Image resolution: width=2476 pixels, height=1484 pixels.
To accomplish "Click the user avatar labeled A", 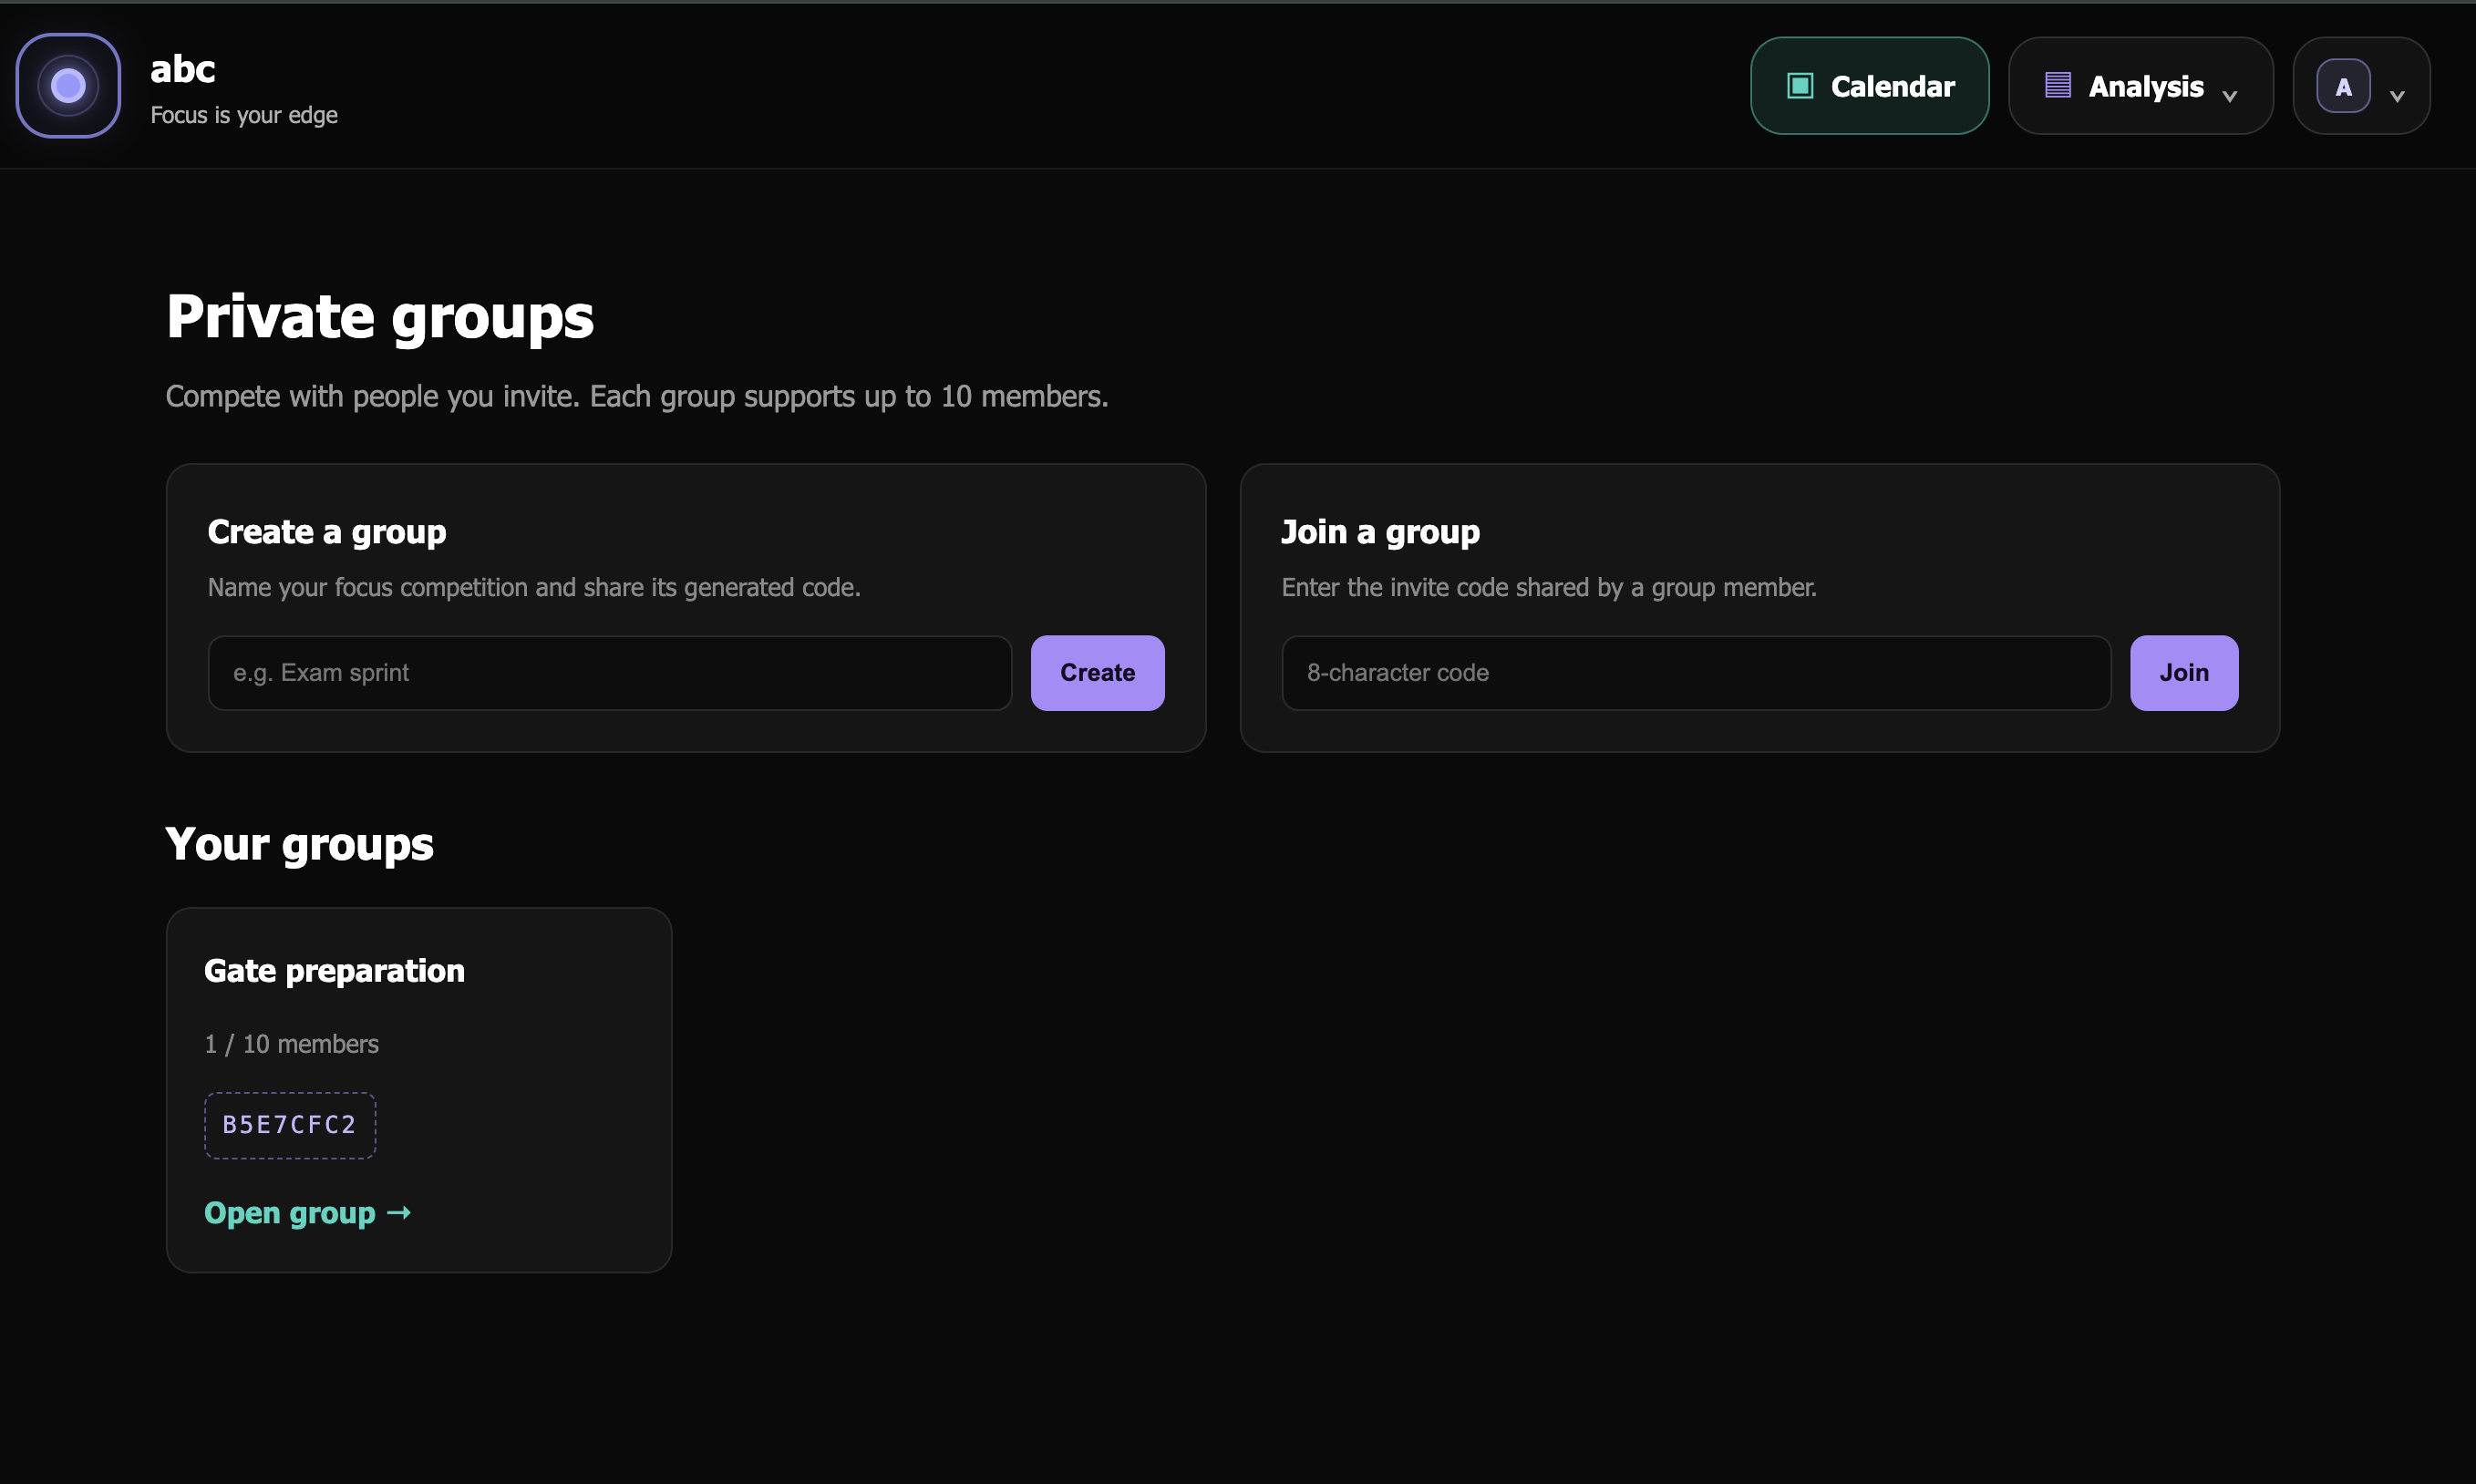I will pyautogui.click(x=2343, y=87).
